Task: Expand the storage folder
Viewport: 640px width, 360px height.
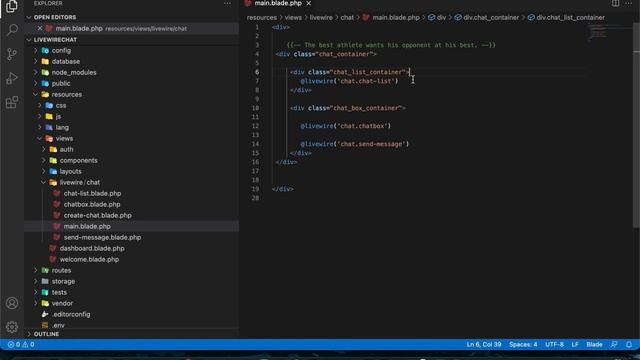Action: pyautogui.click(x=63, y=282)
